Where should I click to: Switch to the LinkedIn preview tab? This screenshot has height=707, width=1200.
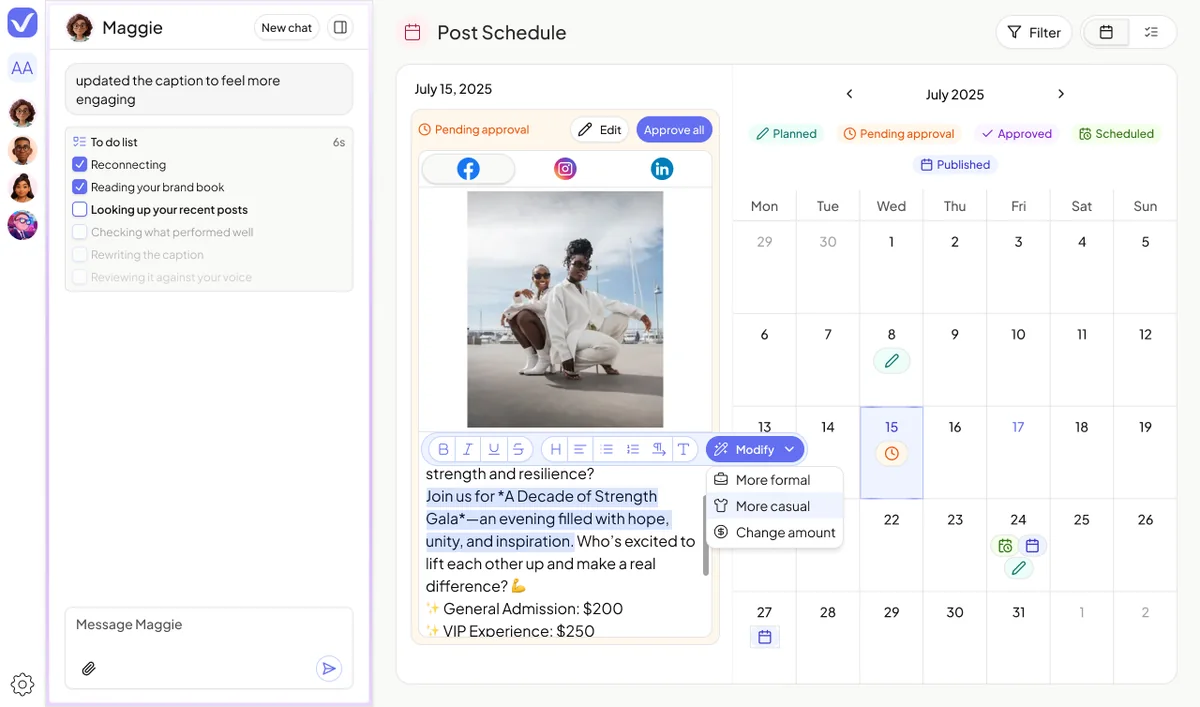click(662, 169)
